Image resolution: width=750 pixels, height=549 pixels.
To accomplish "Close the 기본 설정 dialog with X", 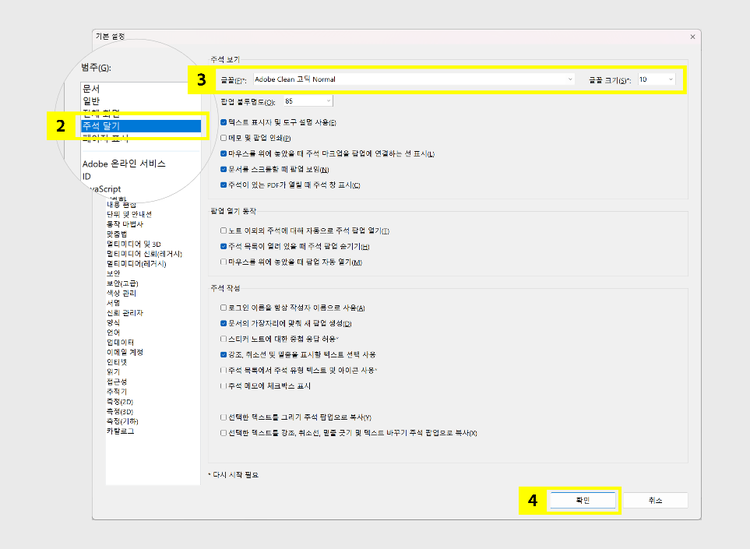I will pos(692,37).
